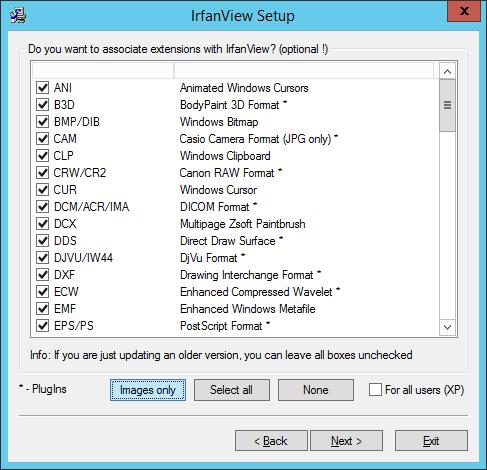Uncheck the DCX checkbox

click(42, 224)
